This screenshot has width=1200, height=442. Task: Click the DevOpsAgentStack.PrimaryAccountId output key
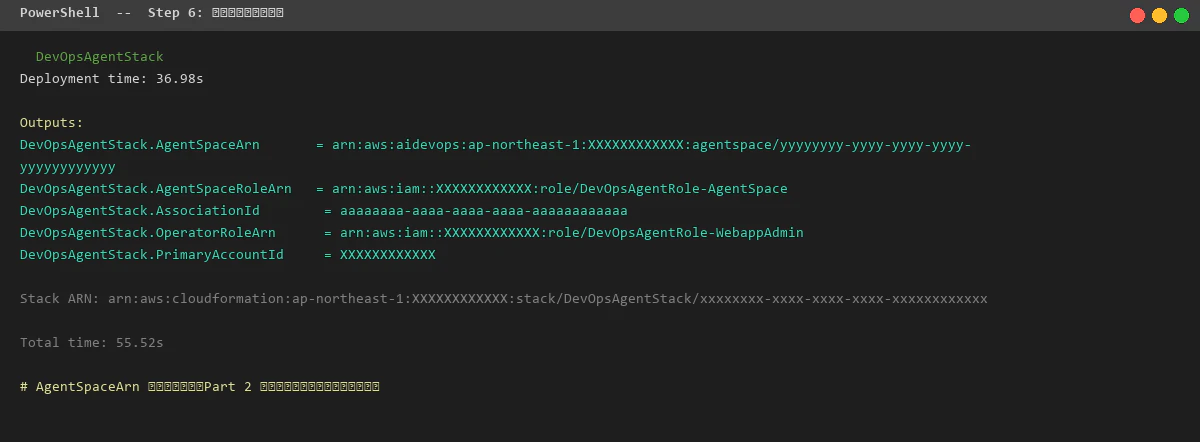(x=152, y=255)
